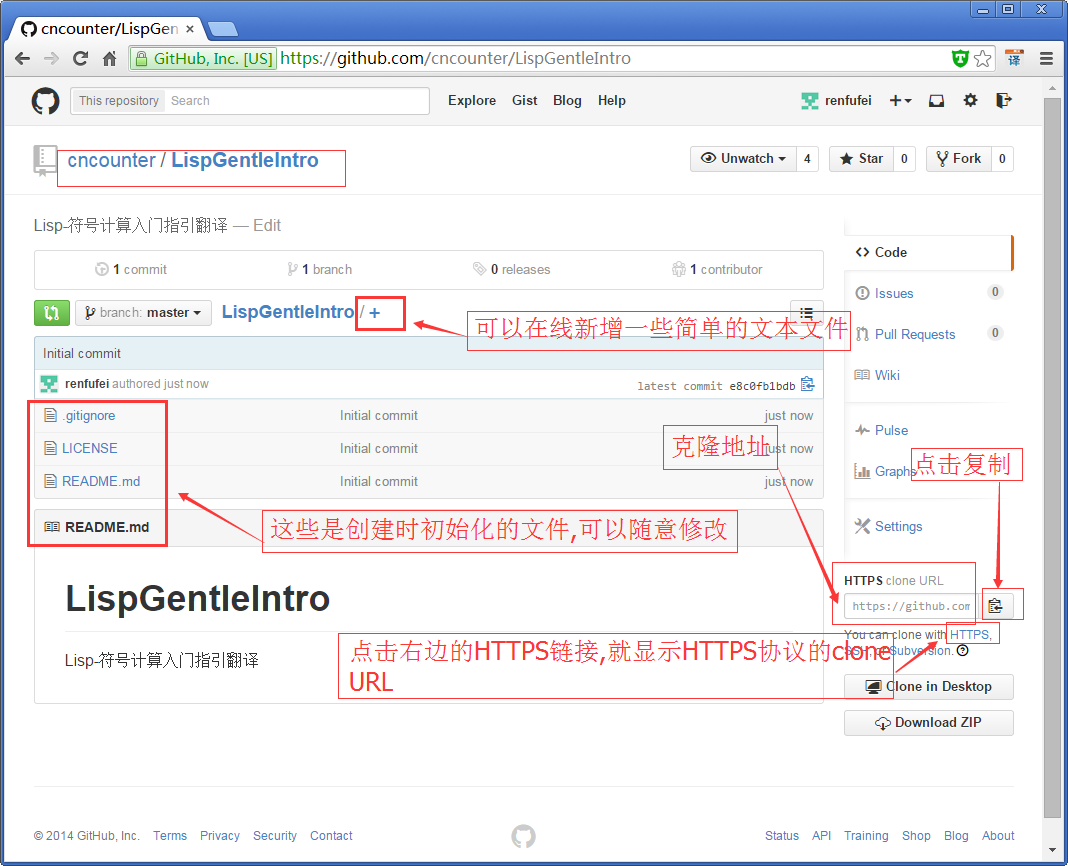Open the cncounter owner link
Screen dimensions: 1068x866
click(x=112, y=160)
